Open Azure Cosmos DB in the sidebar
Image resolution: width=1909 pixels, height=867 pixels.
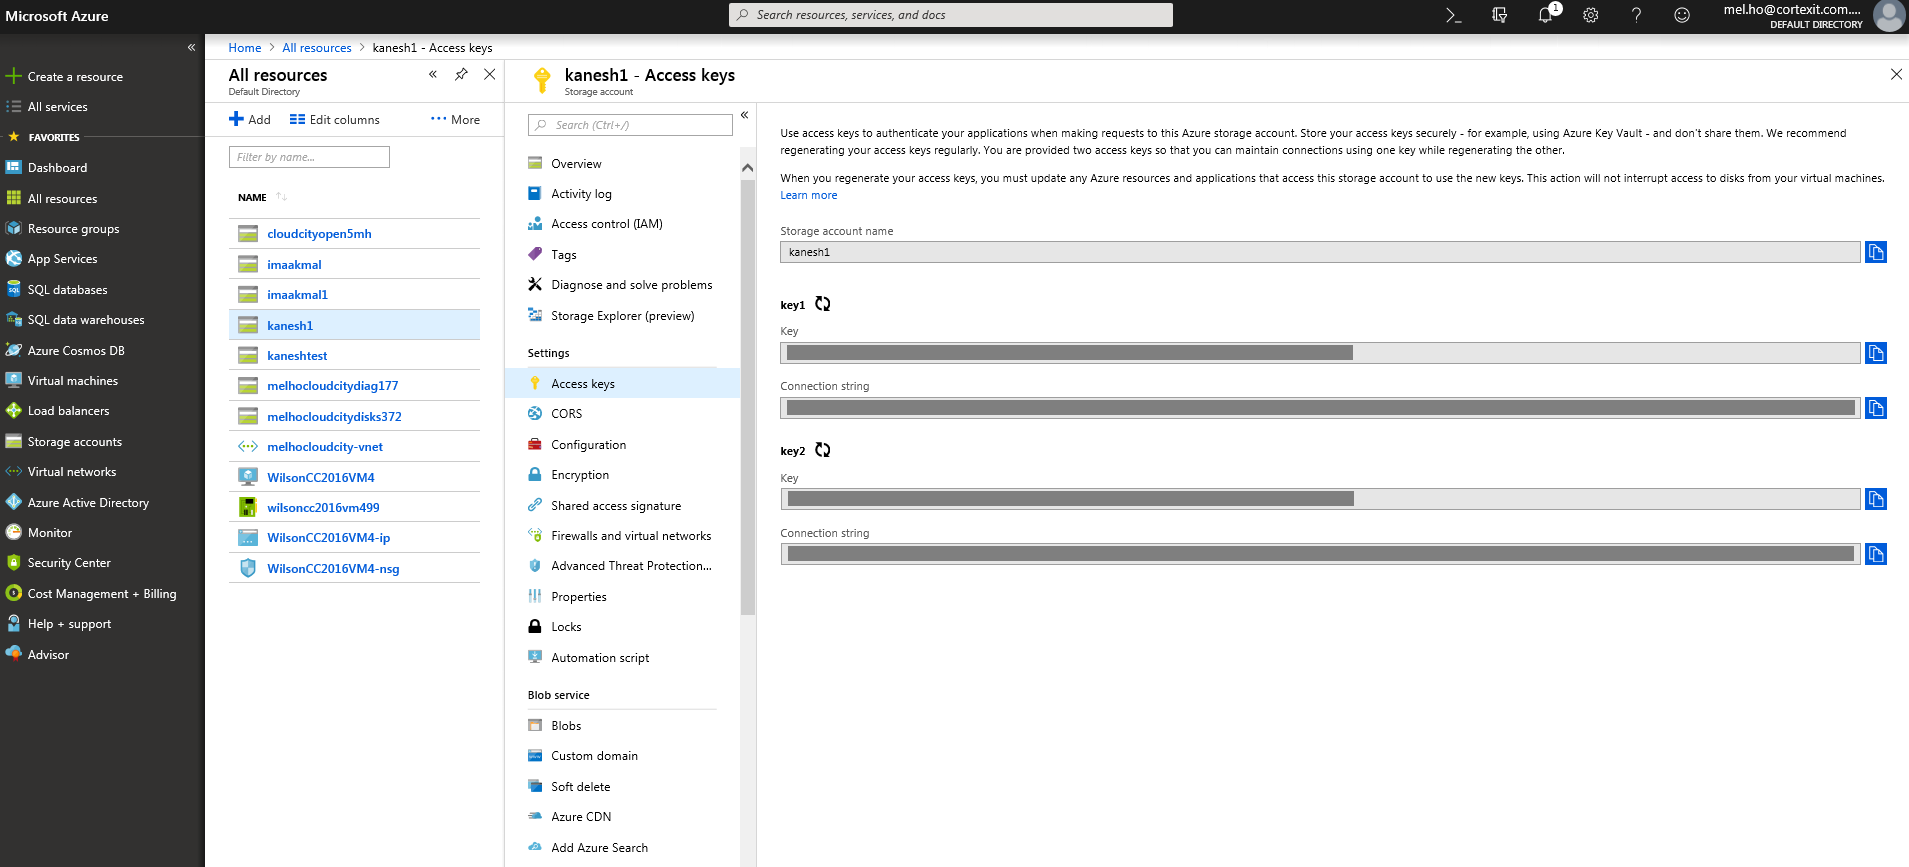76,351
